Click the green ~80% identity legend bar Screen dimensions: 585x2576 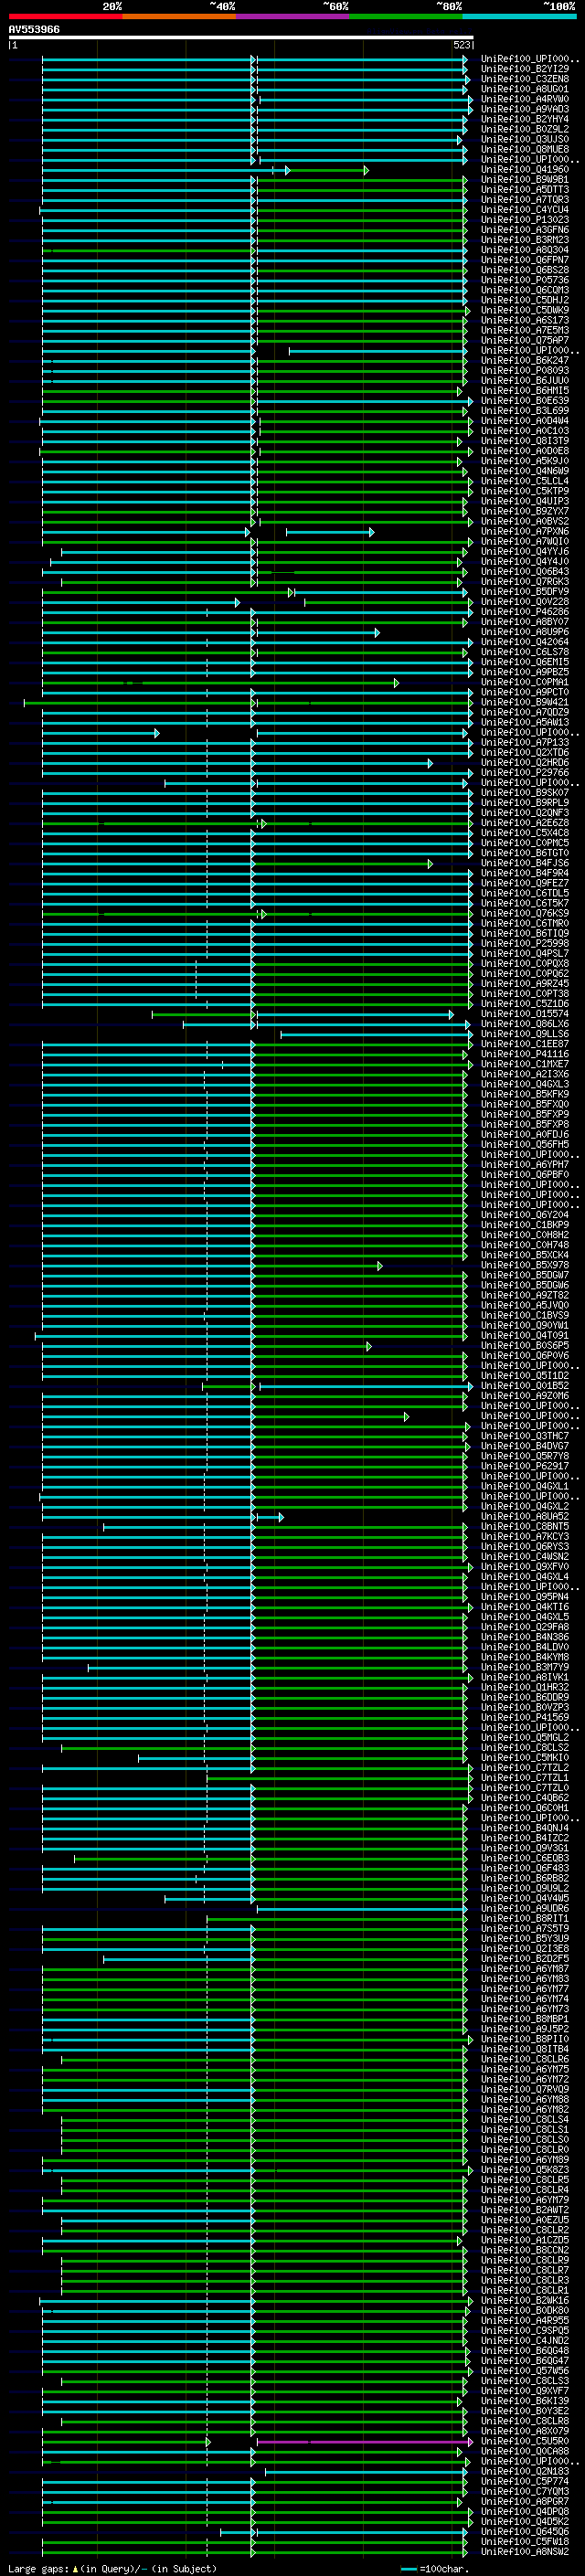coord(406,16)
